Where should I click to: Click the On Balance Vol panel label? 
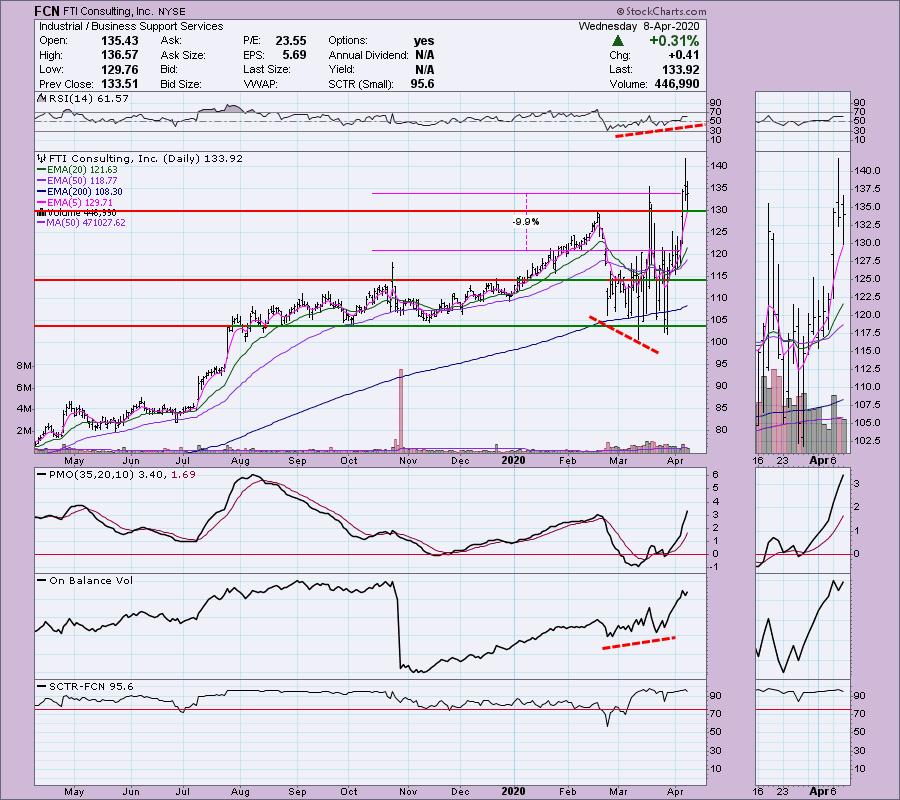pyautogui.click(x=91, y=581)
